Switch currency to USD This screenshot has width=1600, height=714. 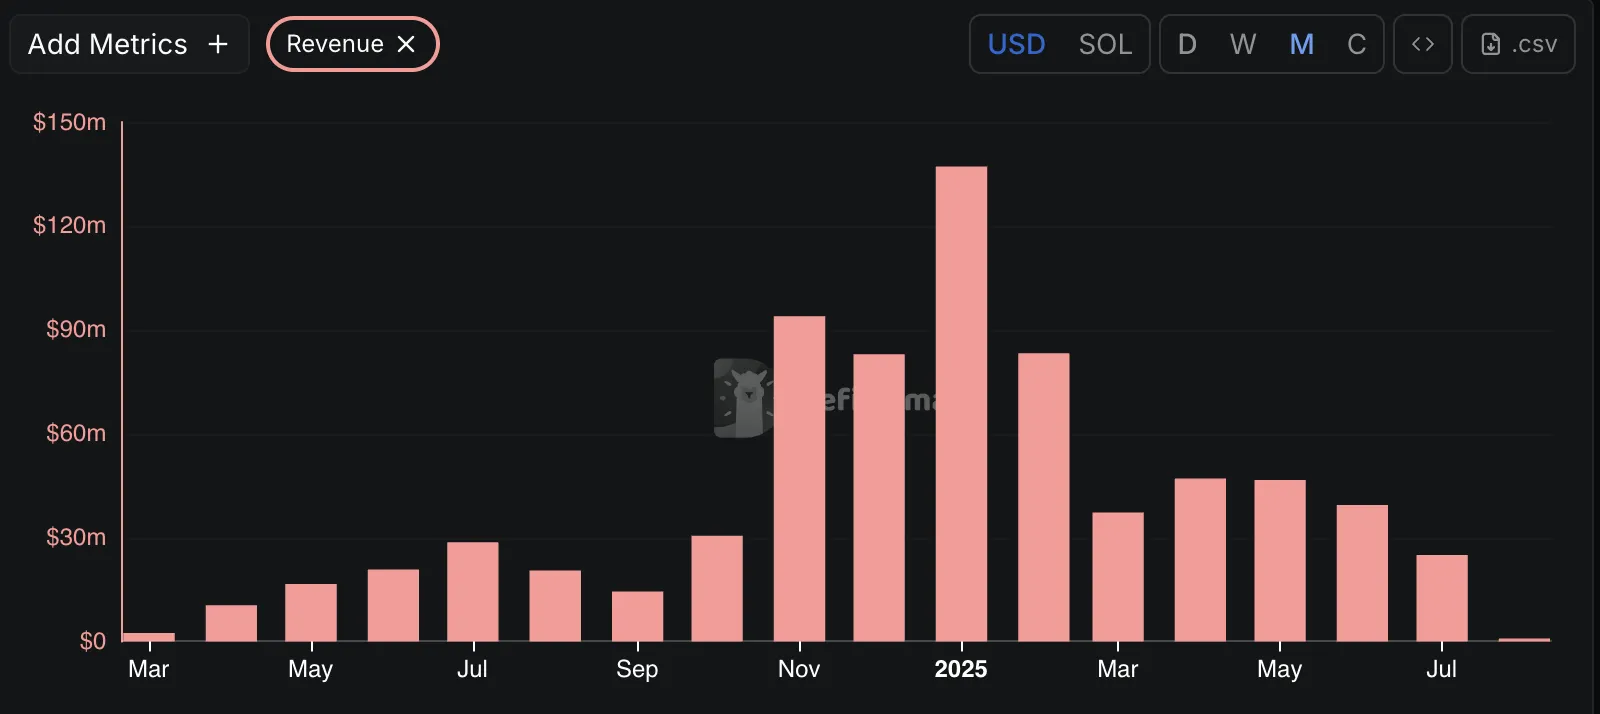click(1016, 44)
